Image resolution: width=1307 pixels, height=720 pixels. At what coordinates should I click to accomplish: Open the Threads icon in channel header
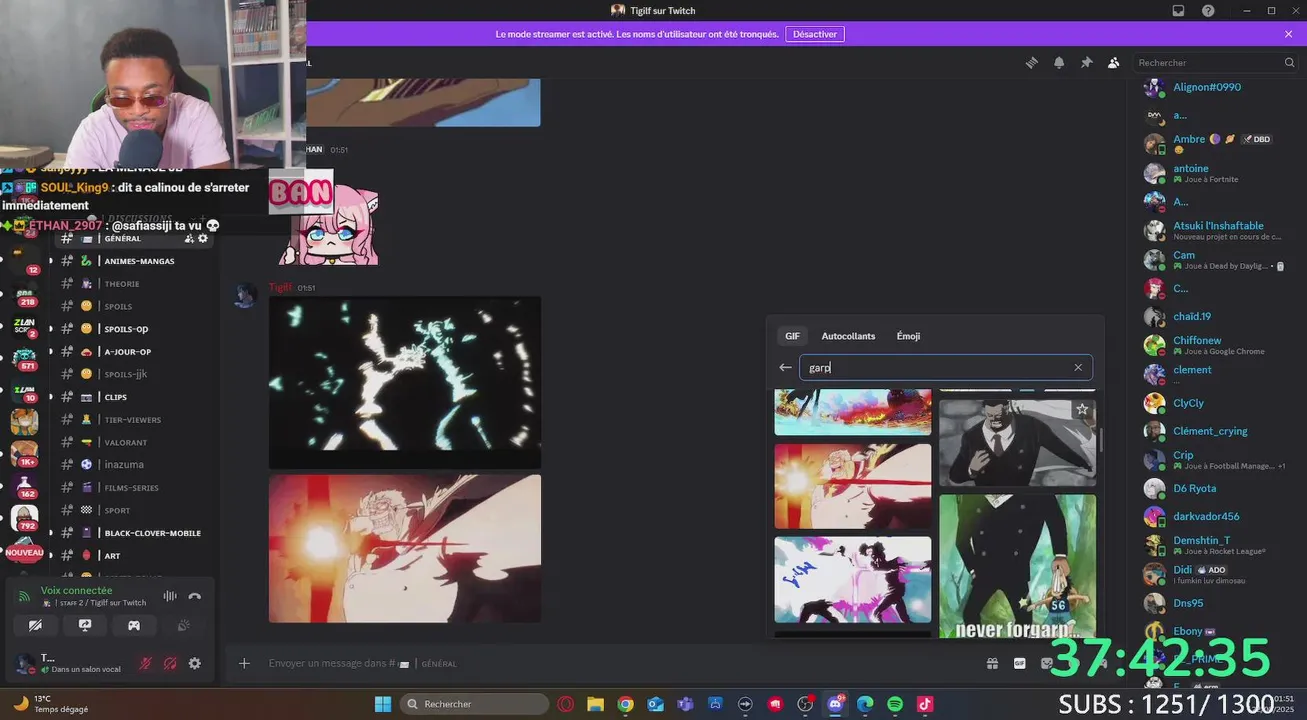point(1031,62)
